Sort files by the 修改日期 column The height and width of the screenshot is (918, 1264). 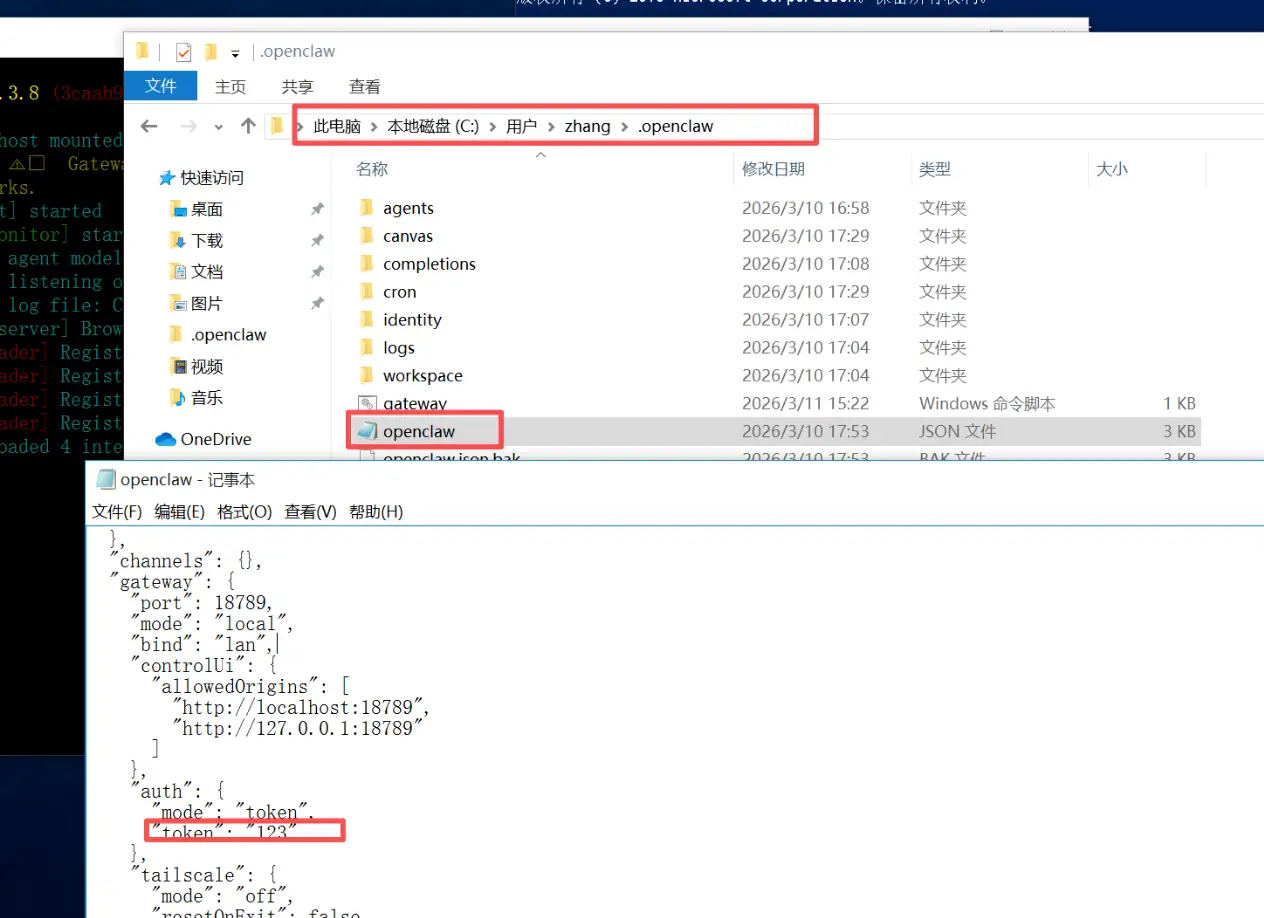coord(773,170)
